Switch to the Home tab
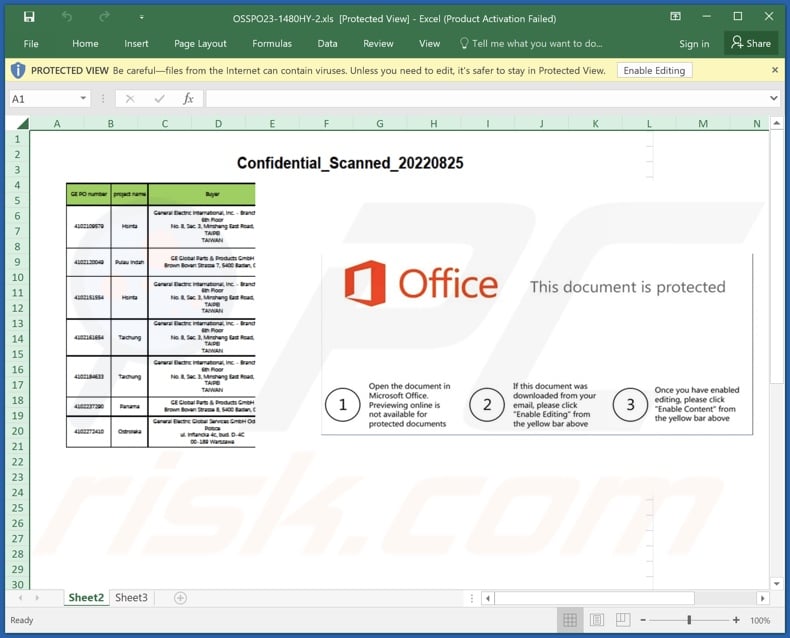This screenshot has width=790, height=638. coord(85,44)
